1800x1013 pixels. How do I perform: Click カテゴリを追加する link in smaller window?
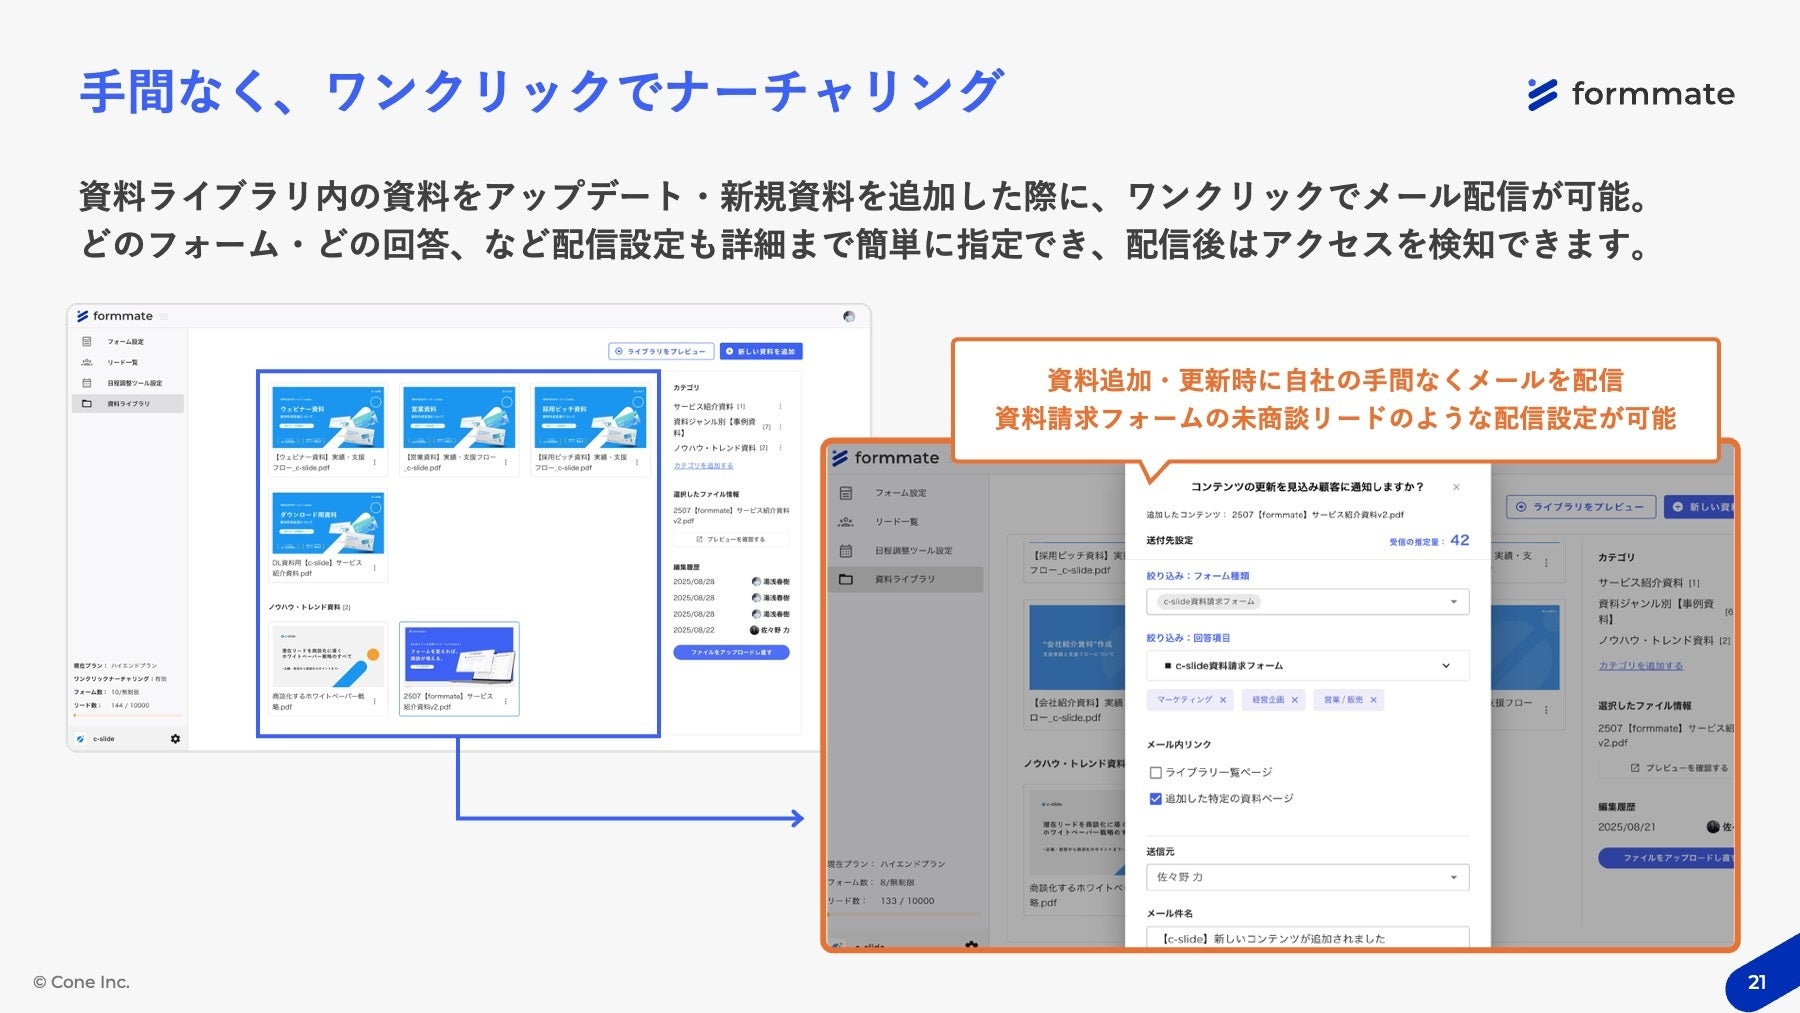(703, 466)
